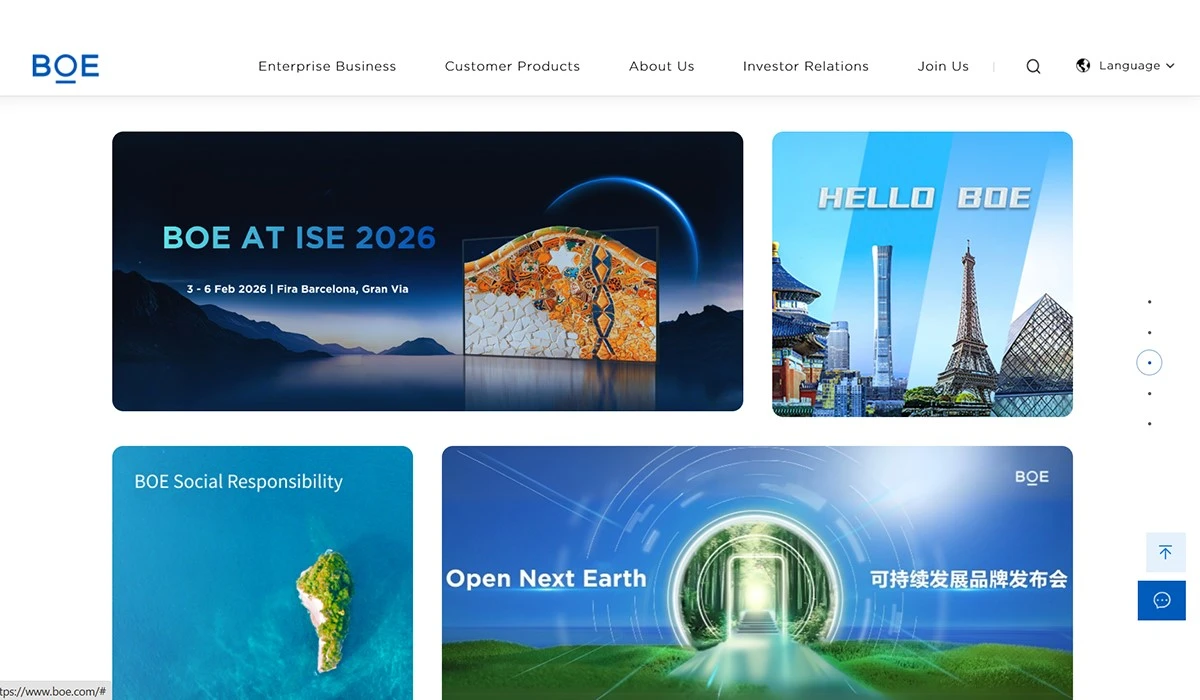Click the BOE logo in header
The height and width of the screenshot is (700, 1200).
point(66,67)
